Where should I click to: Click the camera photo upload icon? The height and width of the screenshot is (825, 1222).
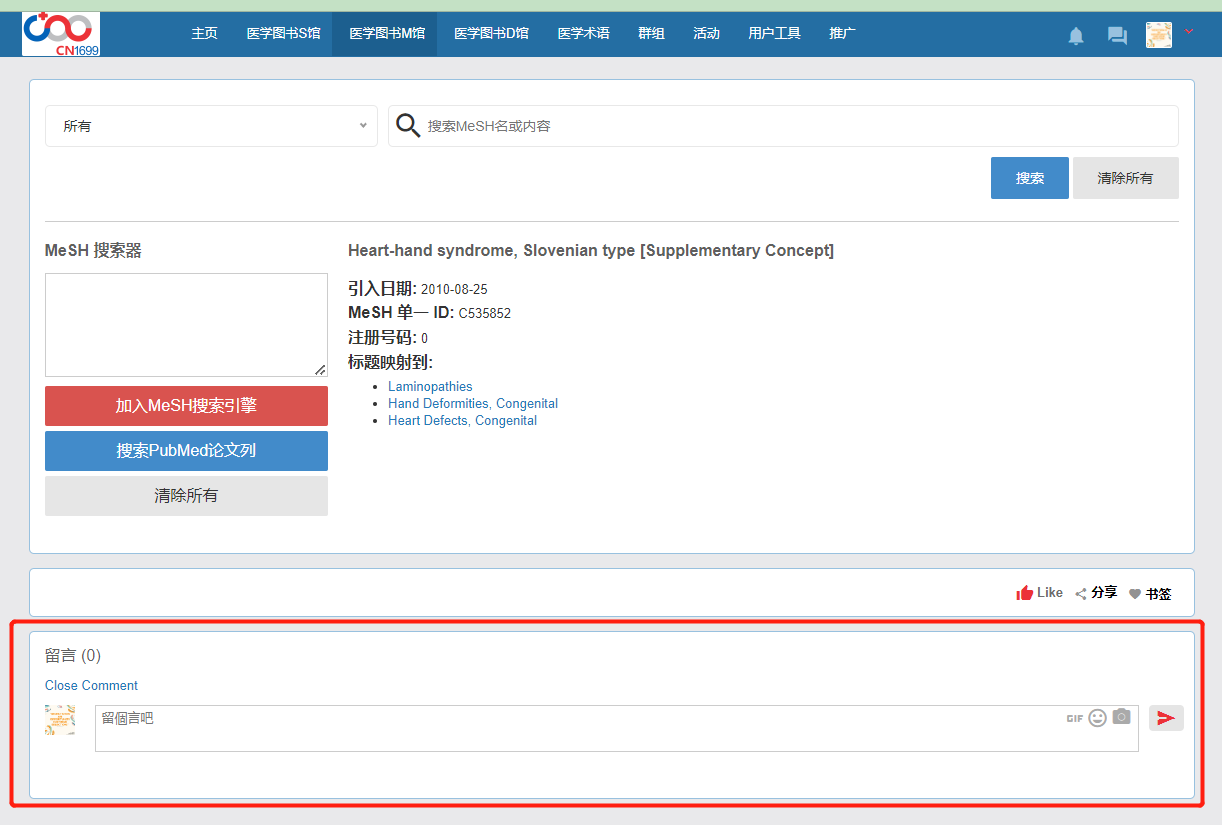(x=1122, y=716)
